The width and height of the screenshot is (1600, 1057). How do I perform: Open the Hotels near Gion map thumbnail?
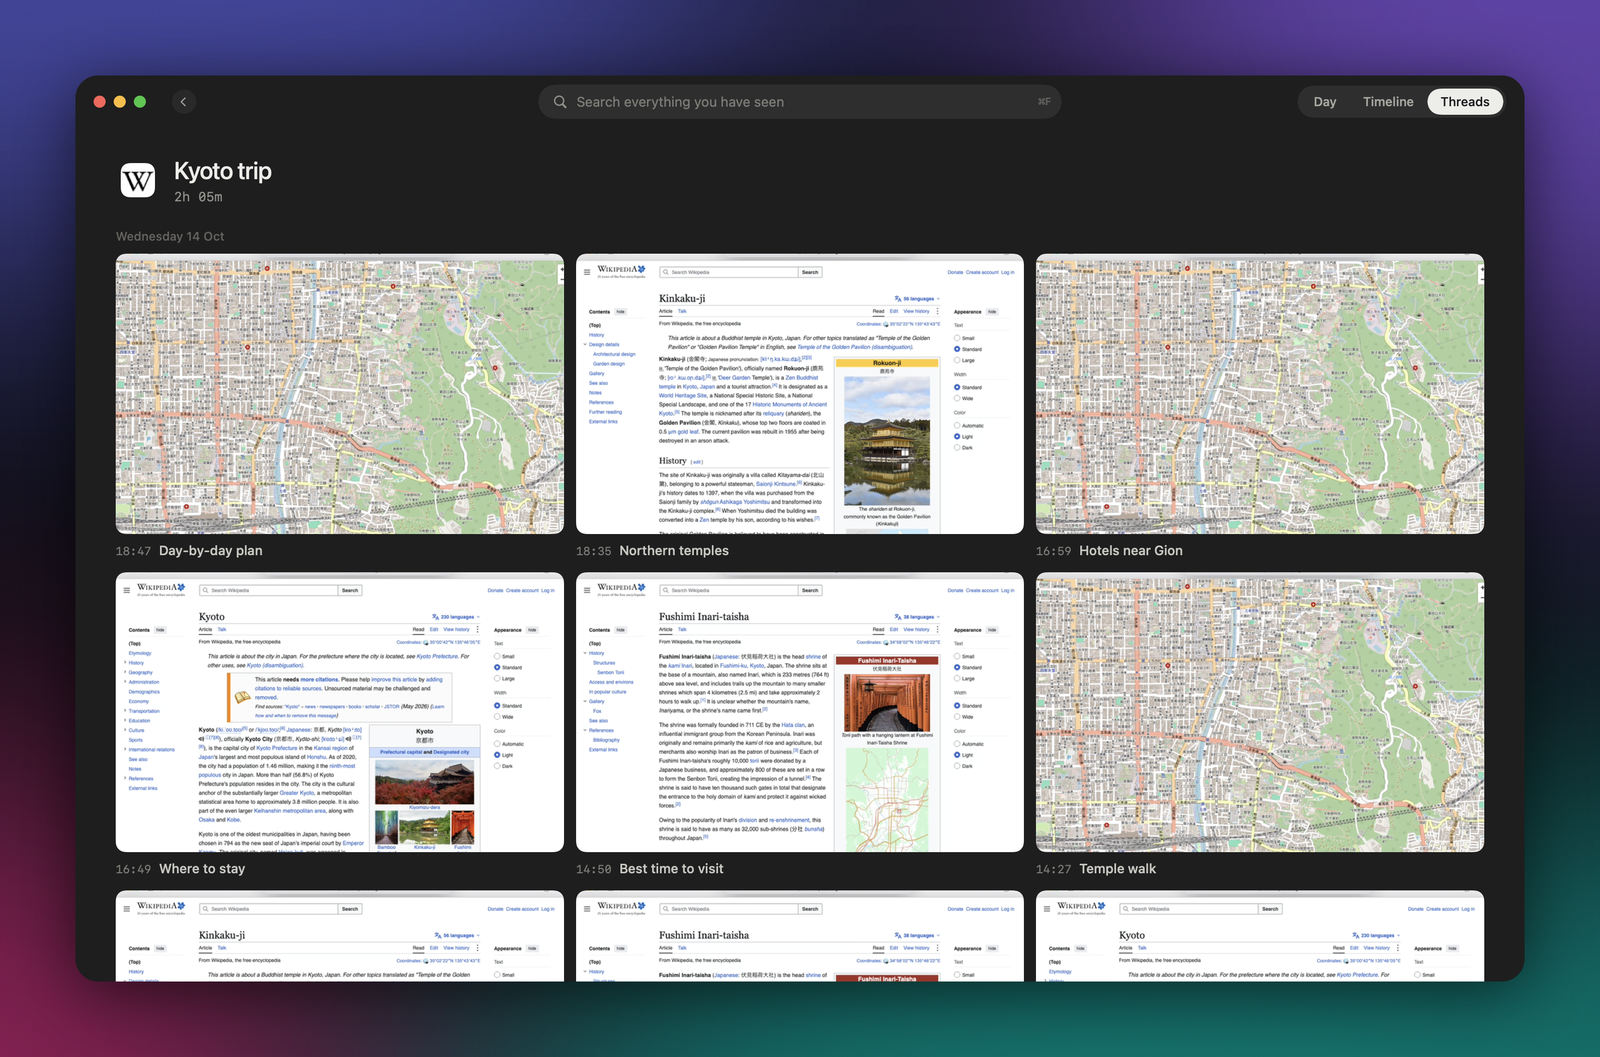click(1260, 394)
